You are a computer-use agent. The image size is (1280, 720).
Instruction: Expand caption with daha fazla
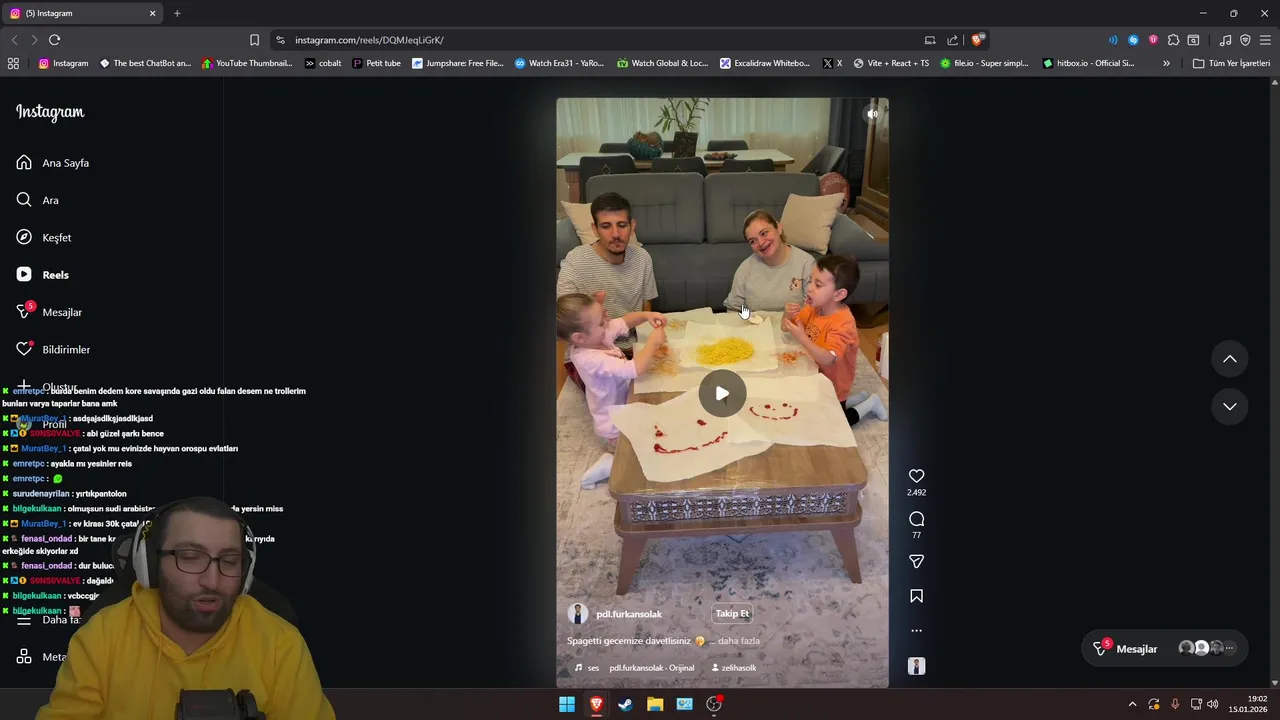pos(739,641)
